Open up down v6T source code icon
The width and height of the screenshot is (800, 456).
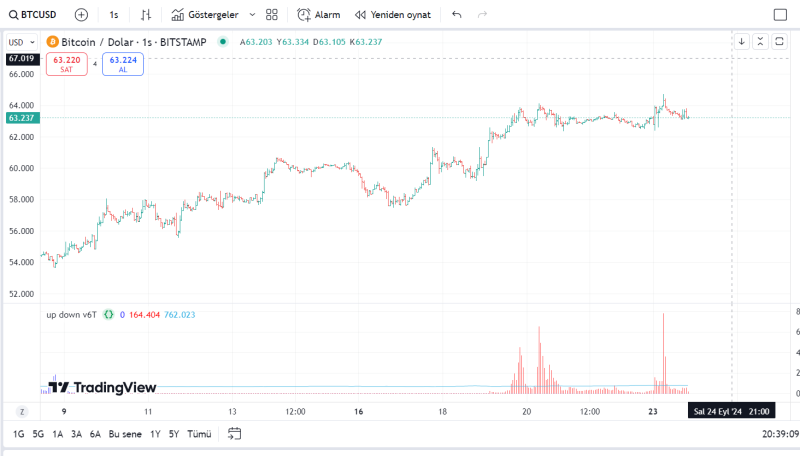109,314
